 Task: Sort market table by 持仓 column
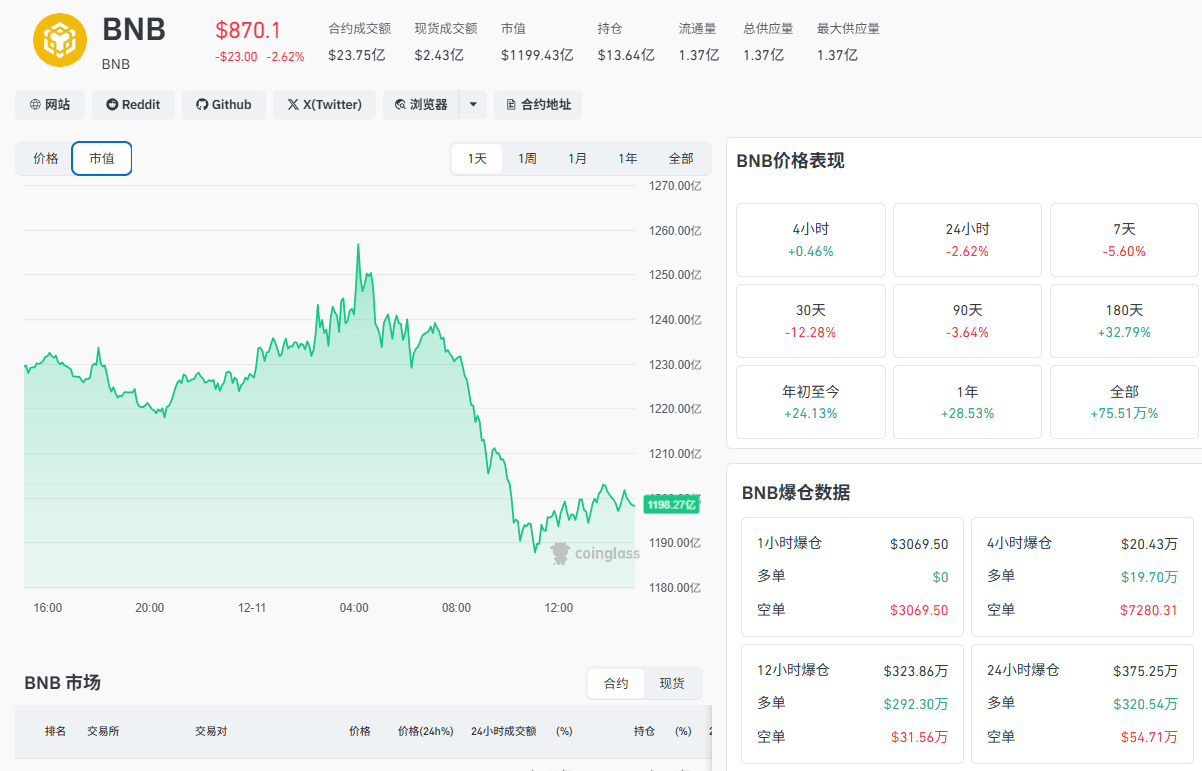[x=644, y=731]
